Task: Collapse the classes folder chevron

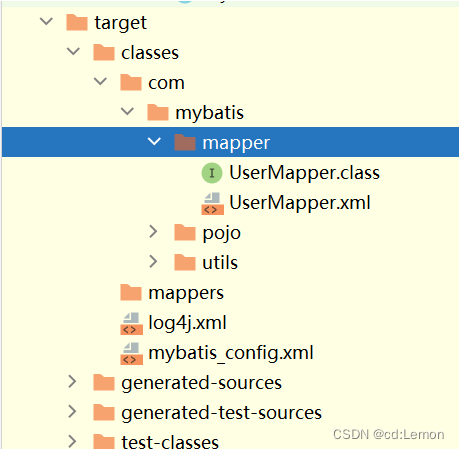Action: pos(73,52)
